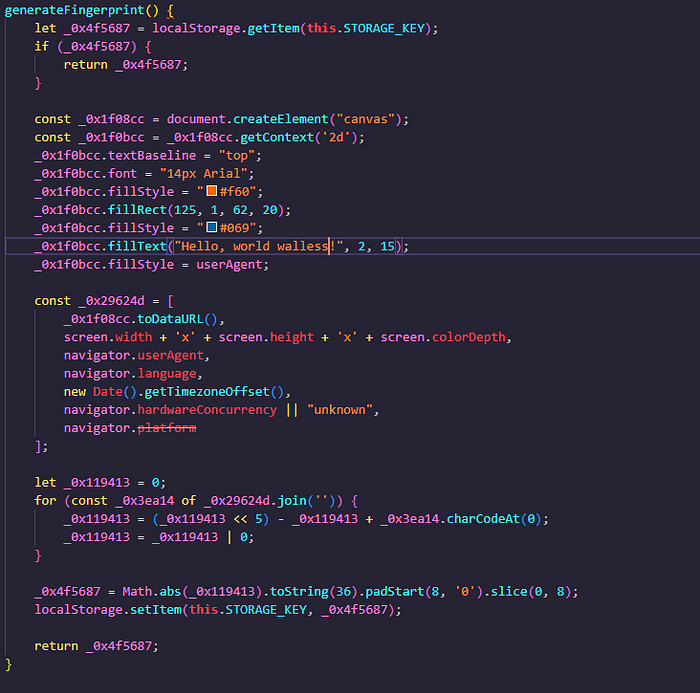Click STORAGE_KEY in the getItem call
The width and height of the screenshot is (700, 693).
coord(384,28)
